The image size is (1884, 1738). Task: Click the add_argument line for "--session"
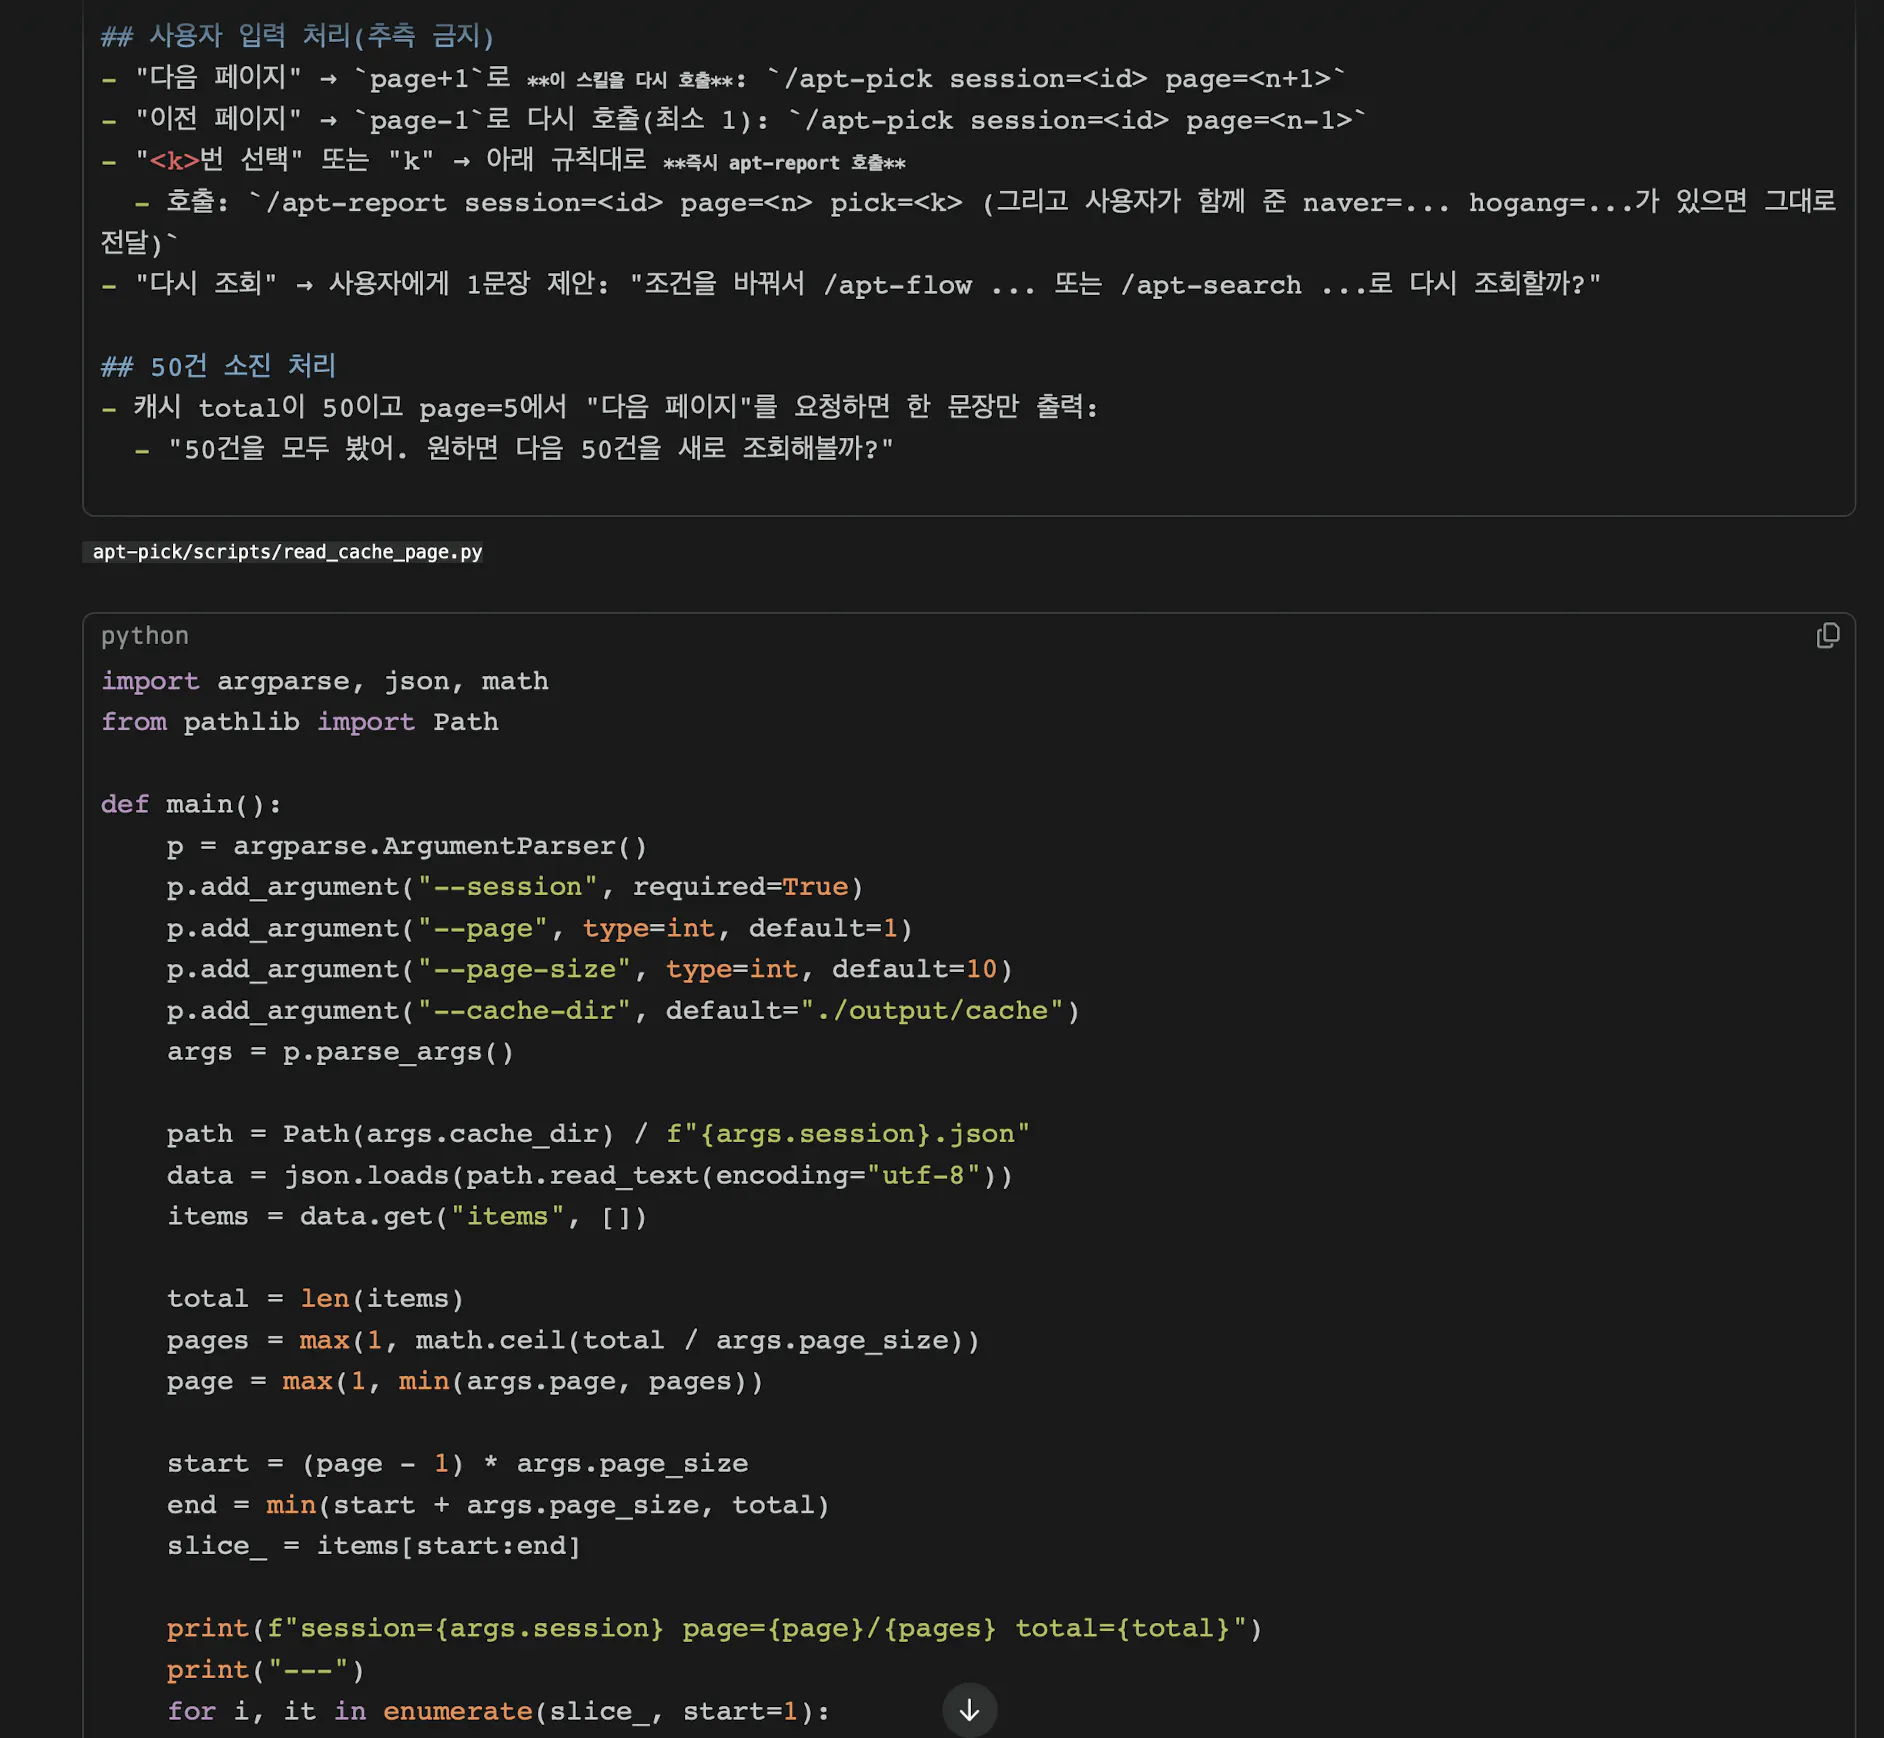(x=515, y=887)
